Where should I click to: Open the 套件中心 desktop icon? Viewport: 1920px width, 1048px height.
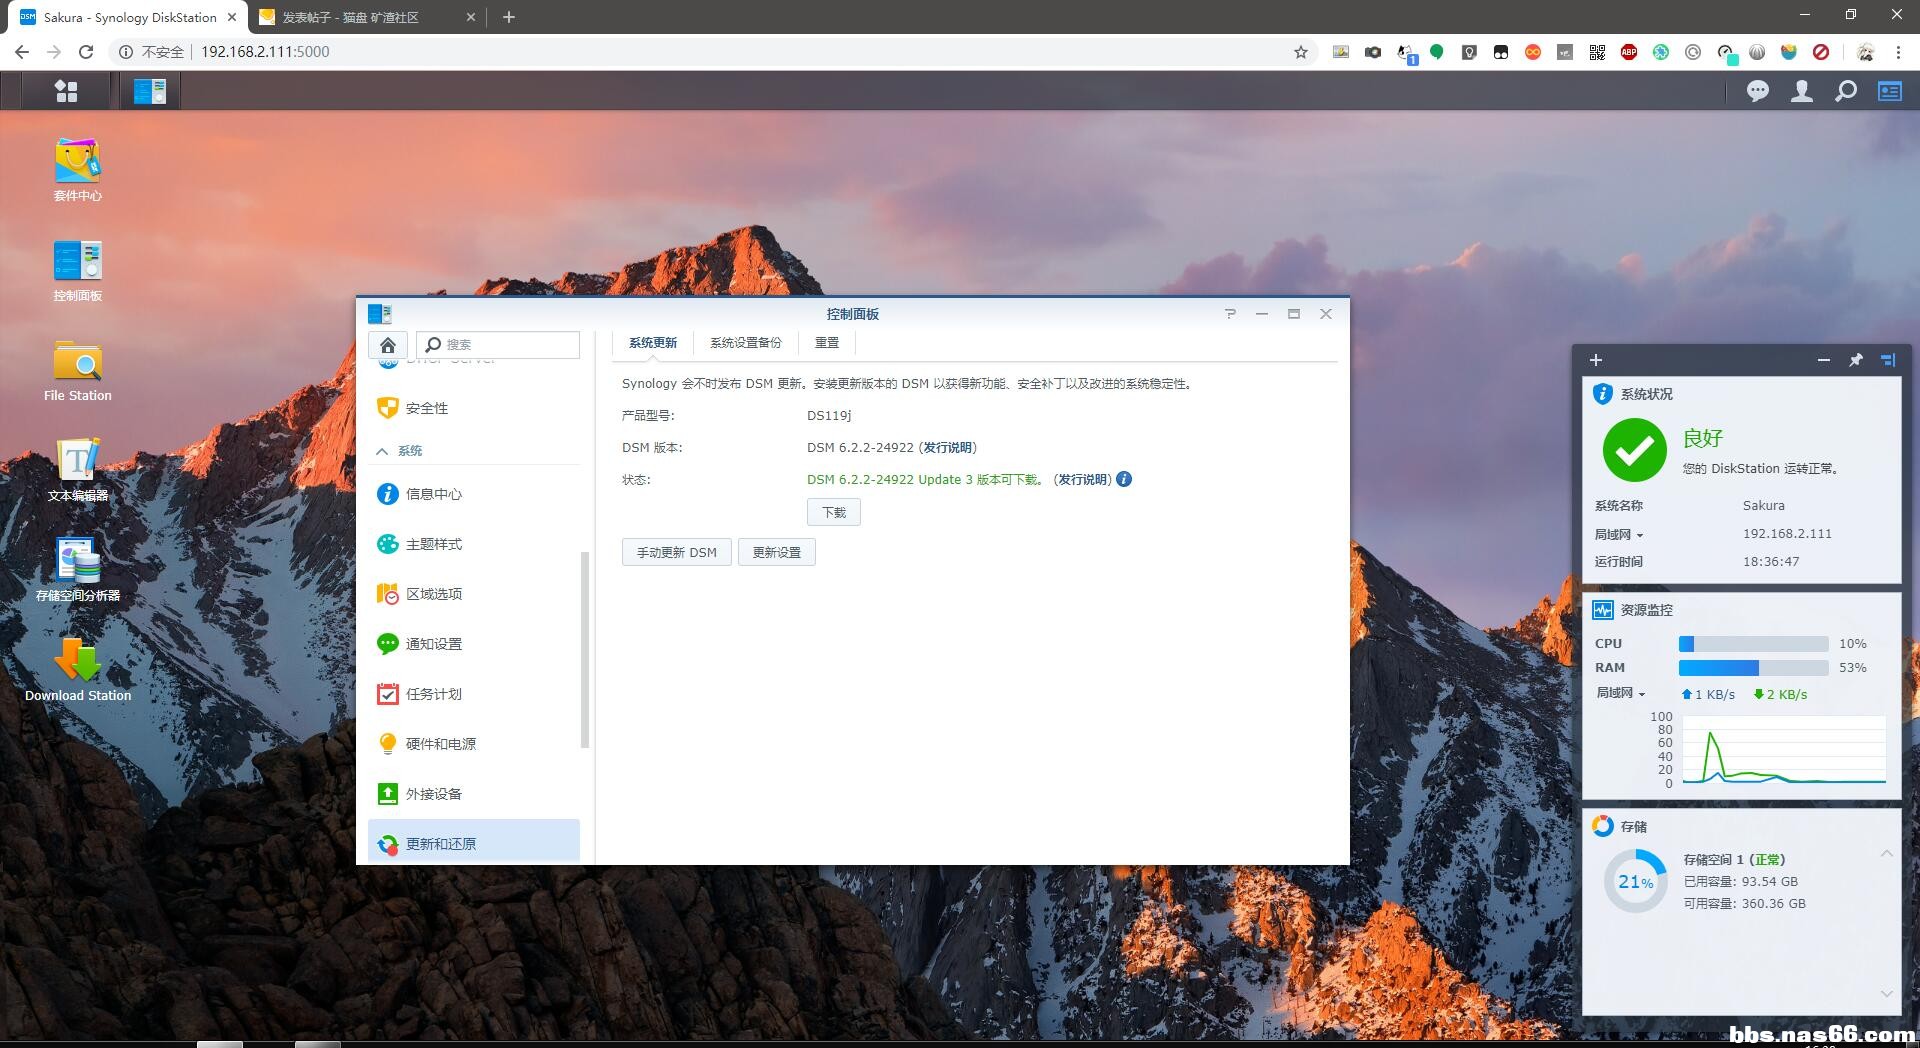(x=78, y=169)
